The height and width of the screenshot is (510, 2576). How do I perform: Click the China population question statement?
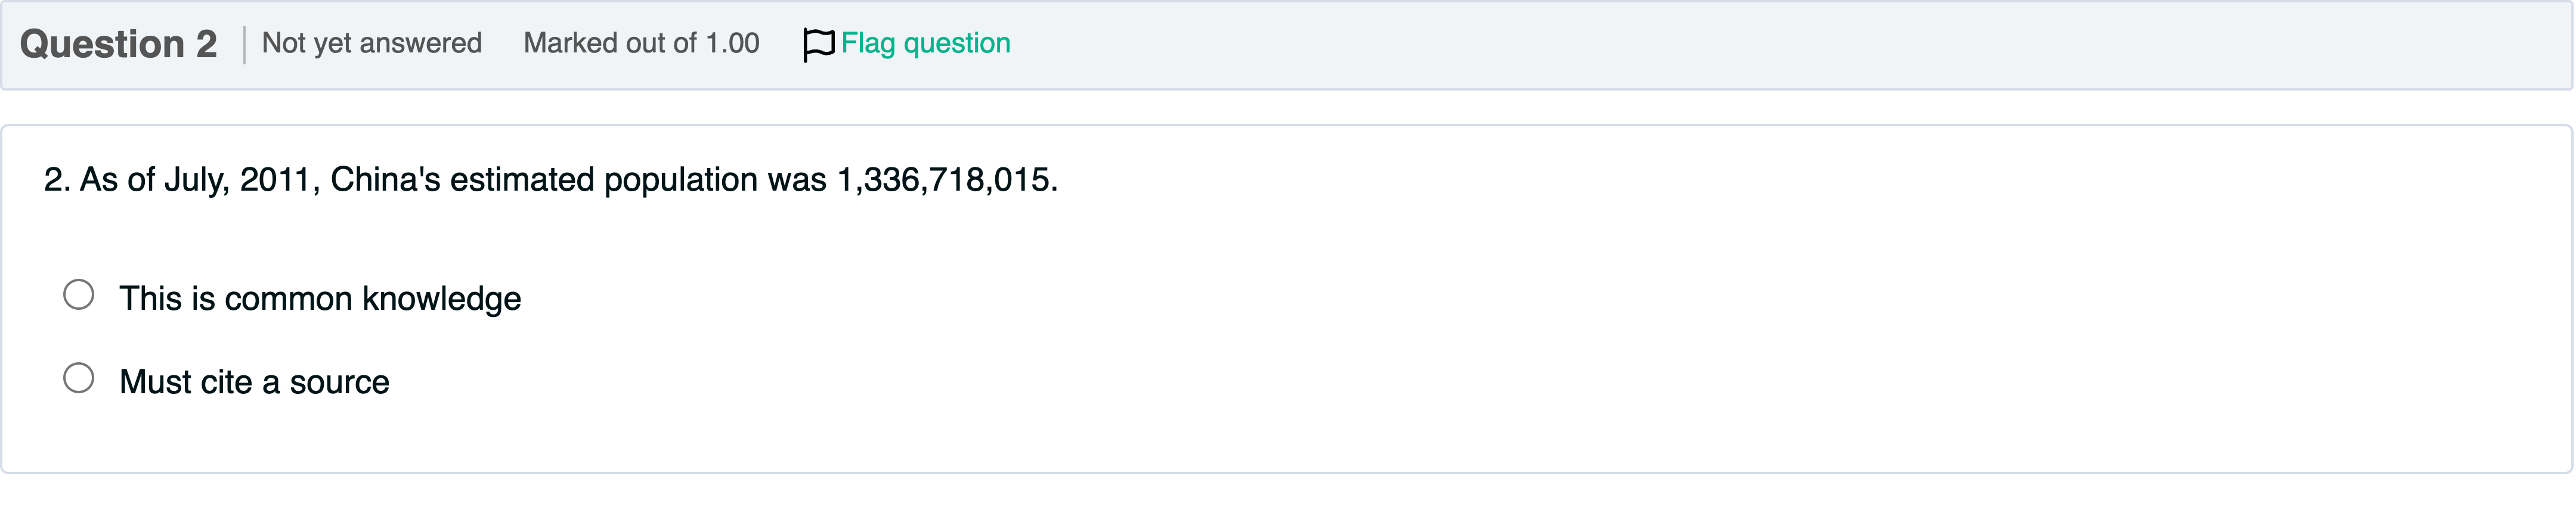click(x=550, y=180)
